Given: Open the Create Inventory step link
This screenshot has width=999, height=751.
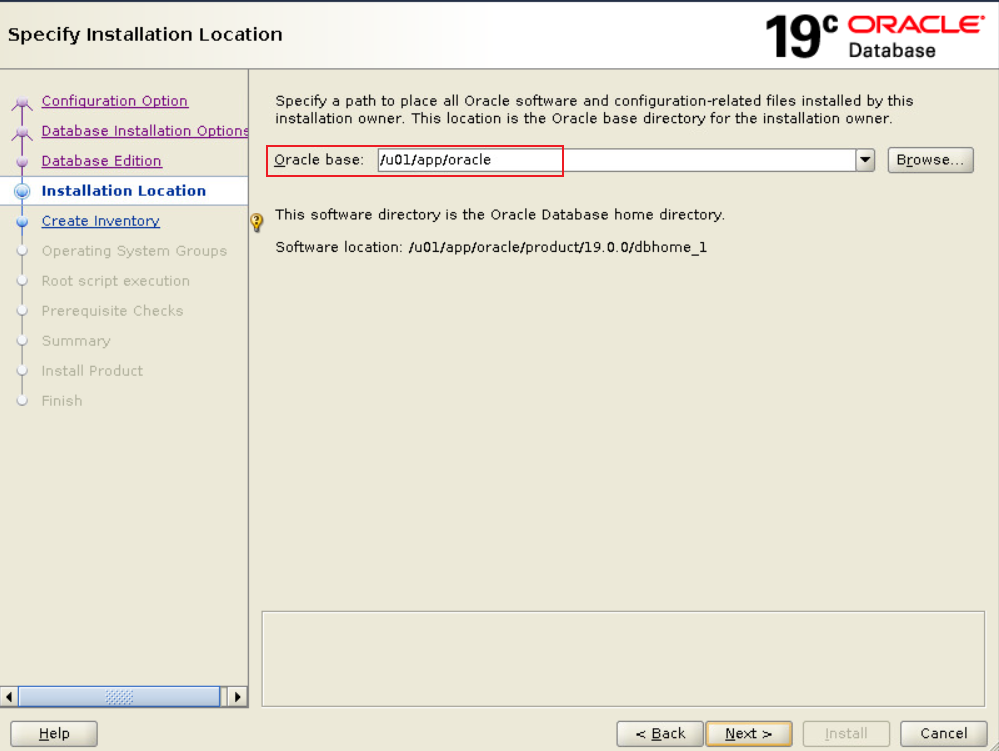Looking at the screenshot, I should tap(101, 220).
